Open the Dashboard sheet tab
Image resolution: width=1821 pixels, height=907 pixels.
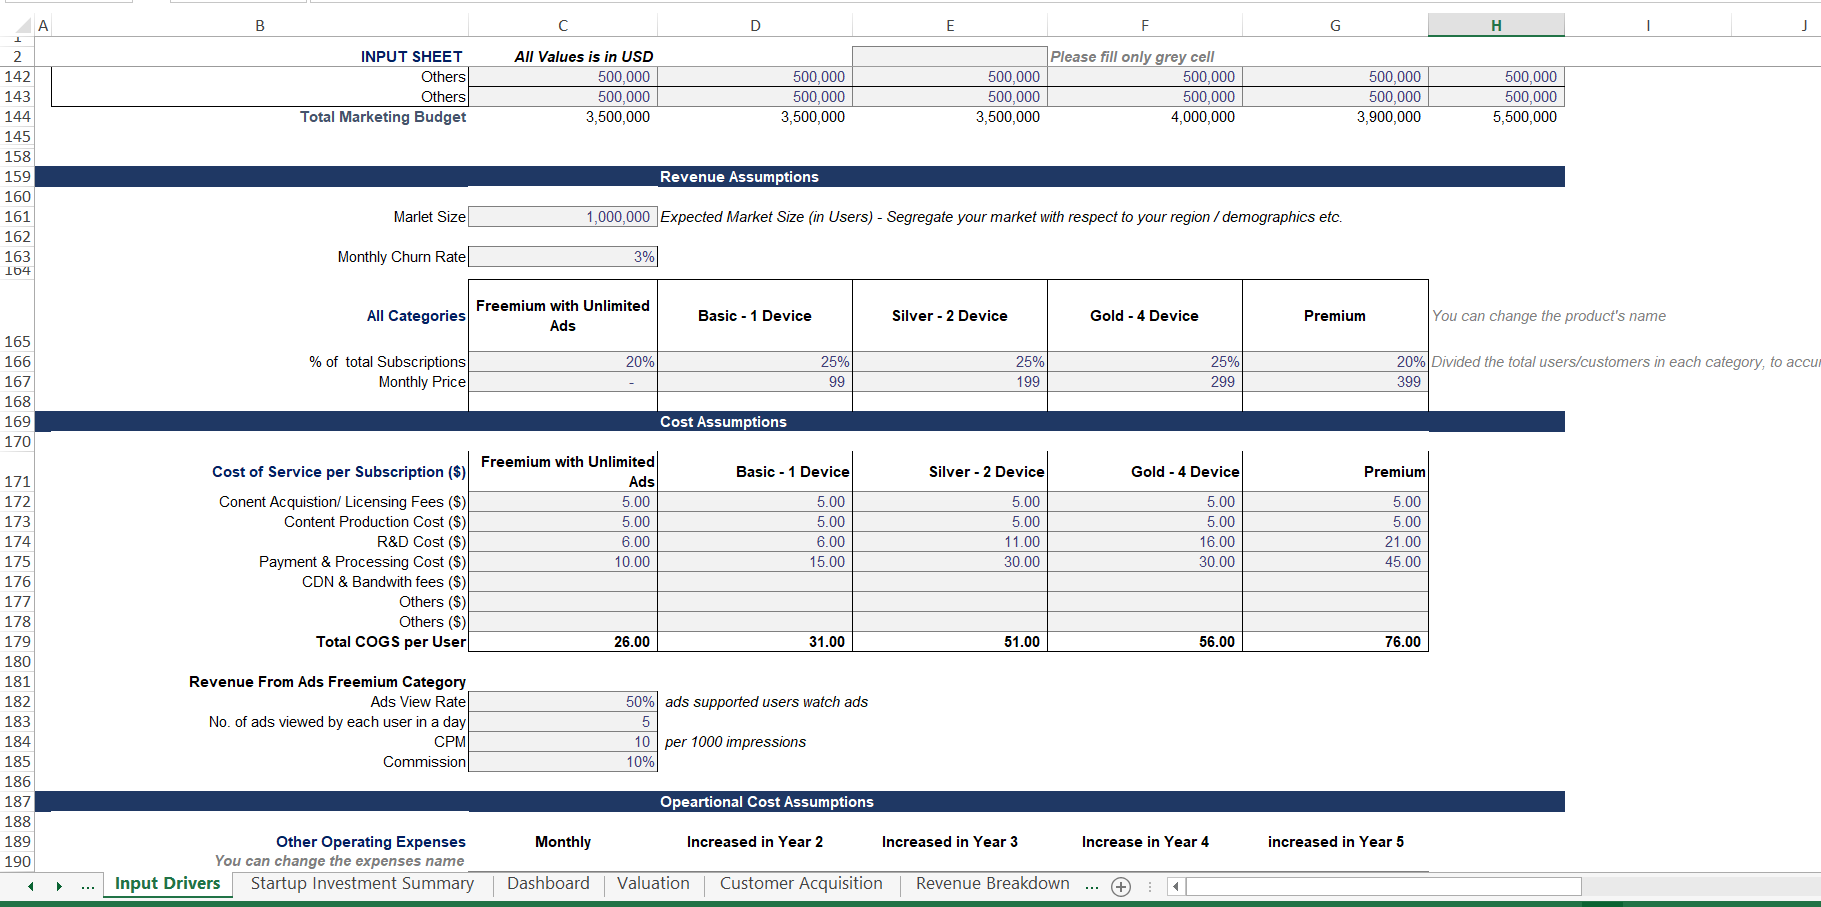click(548, 884)
